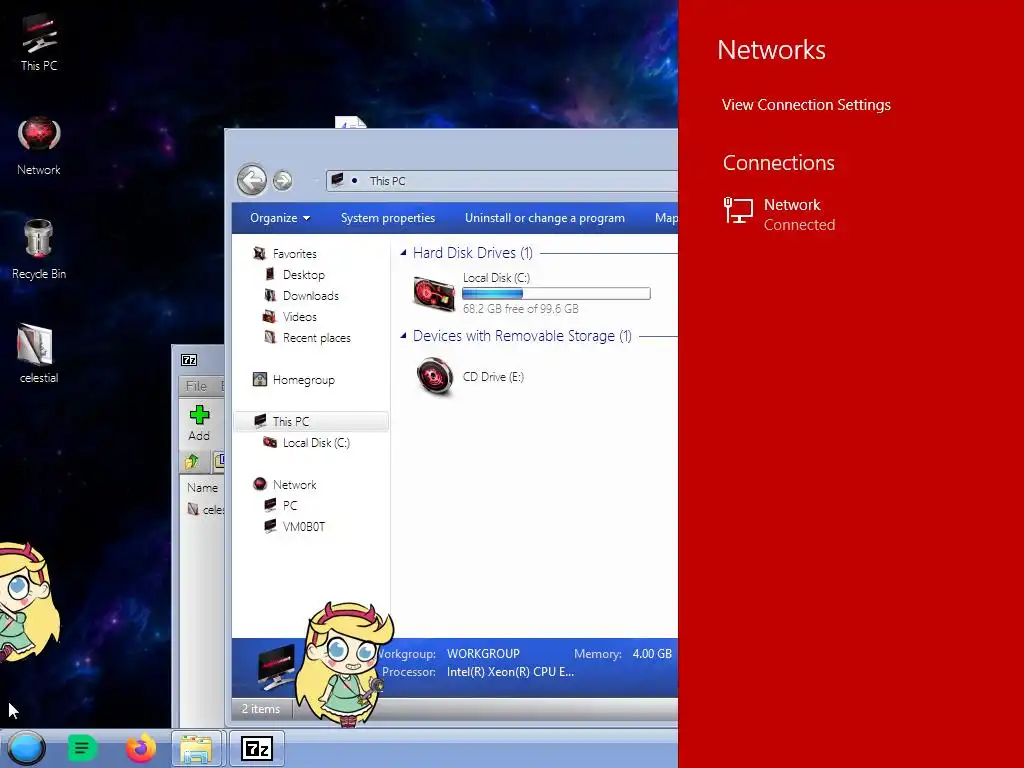Select Recent places in navigation pane
This screenshot has width=1024, height=768.
click(308, 338)
